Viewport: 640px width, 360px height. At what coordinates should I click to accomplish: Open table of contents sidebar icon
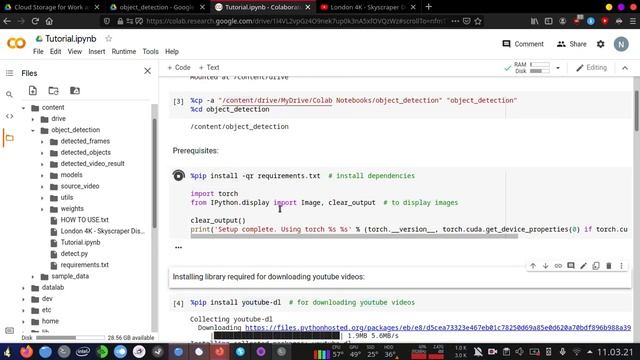point(9,73)
